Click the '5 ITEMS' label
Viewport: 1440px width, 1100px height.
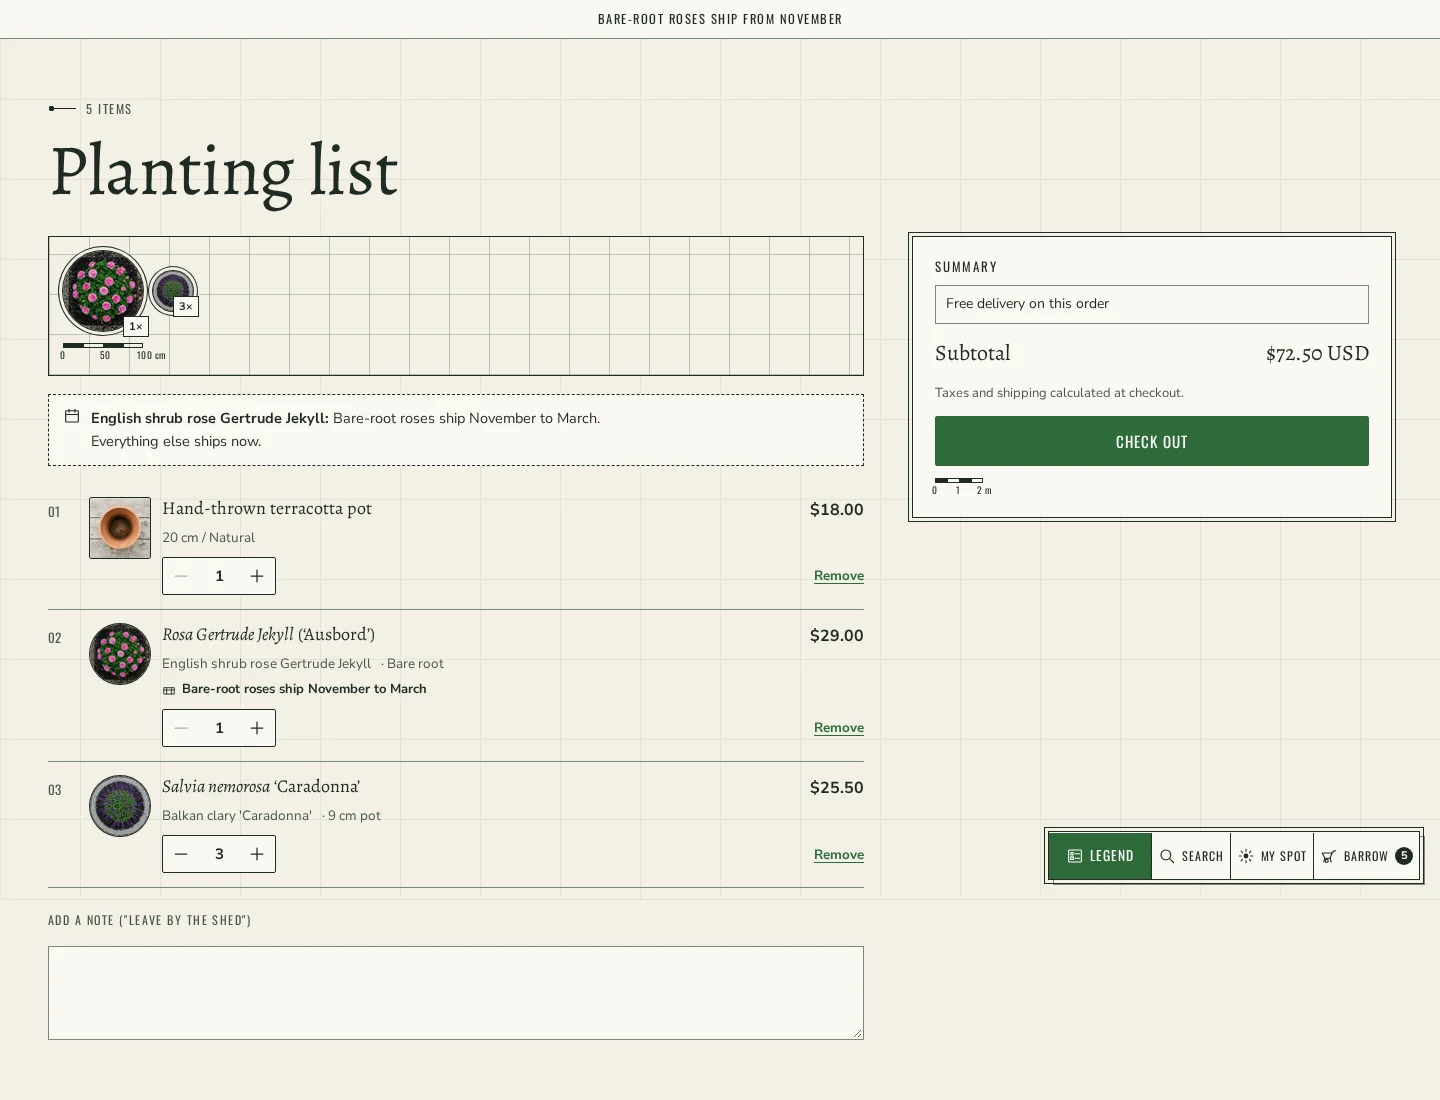(109, 109)
